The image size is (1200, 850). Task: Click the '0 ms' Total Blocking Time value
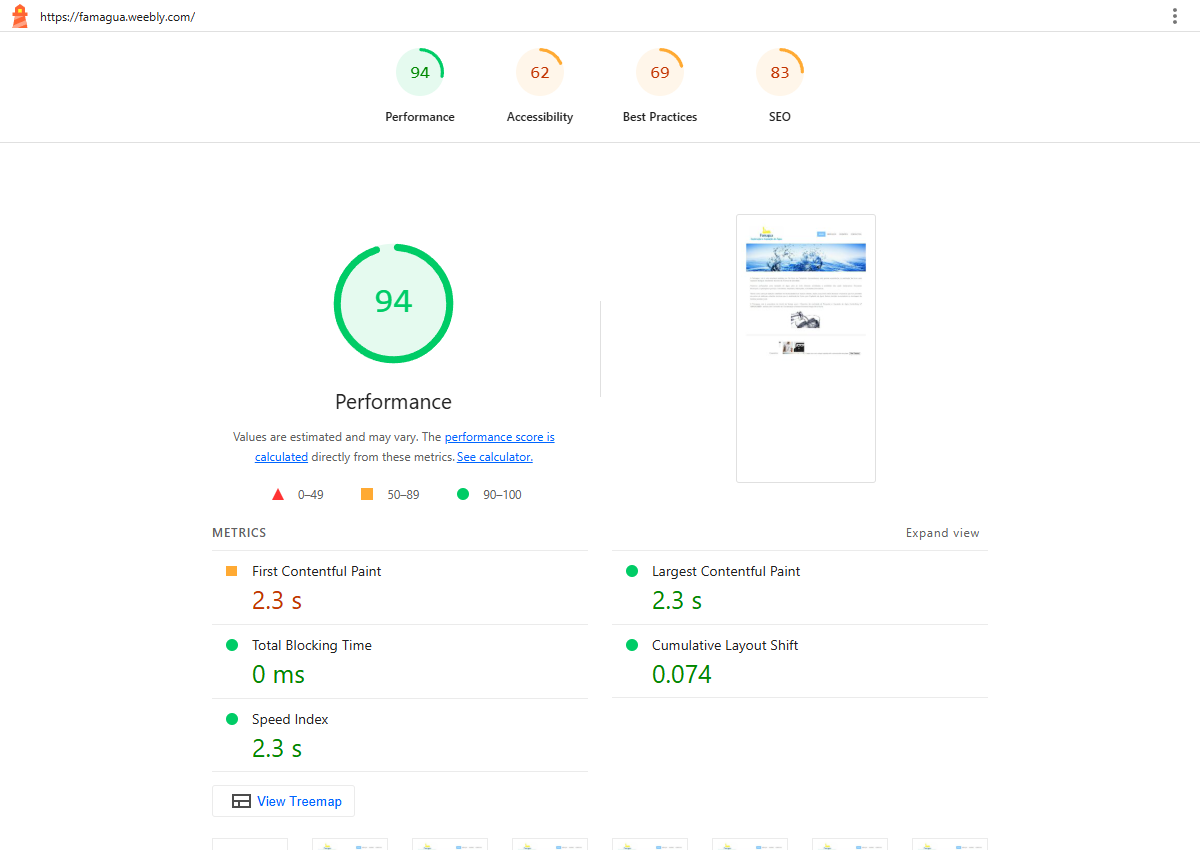(x=279, y=674)
